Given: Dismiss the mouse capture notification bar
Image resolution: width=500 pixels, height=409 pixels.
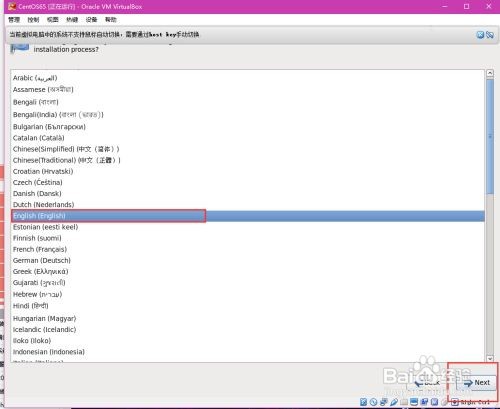Looking at the screenshot, I should click(x=480, y=34).
